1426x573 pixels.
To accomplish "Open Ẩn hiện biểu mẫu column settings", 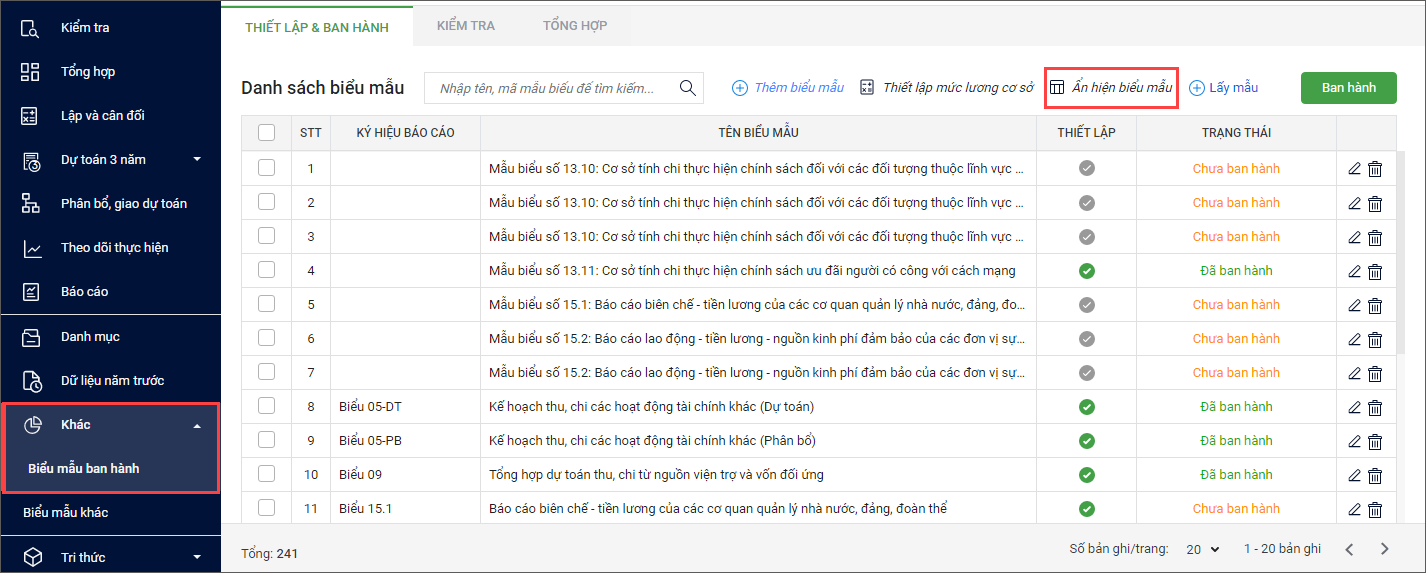I will point(1111,88).
